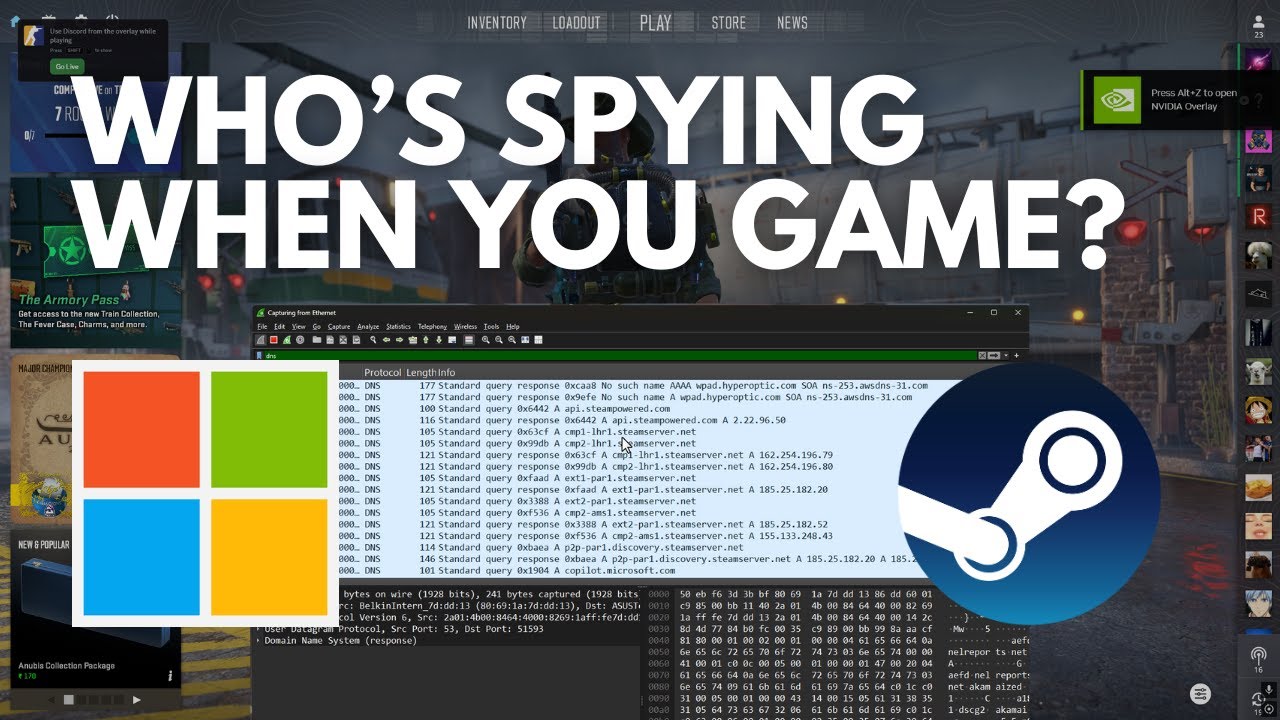Zoom out Wireshark packet text
The image size is (1280, 720).
pos(499,340)
